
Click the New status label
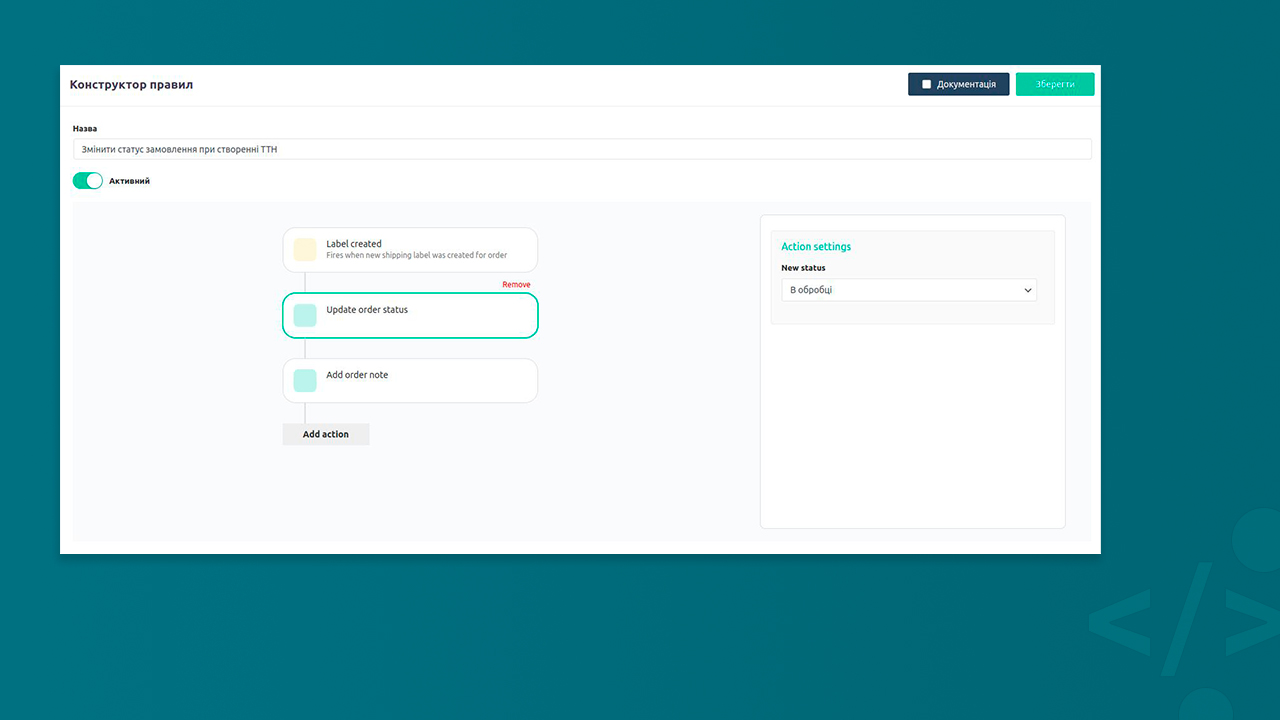[x=803, y=268]
